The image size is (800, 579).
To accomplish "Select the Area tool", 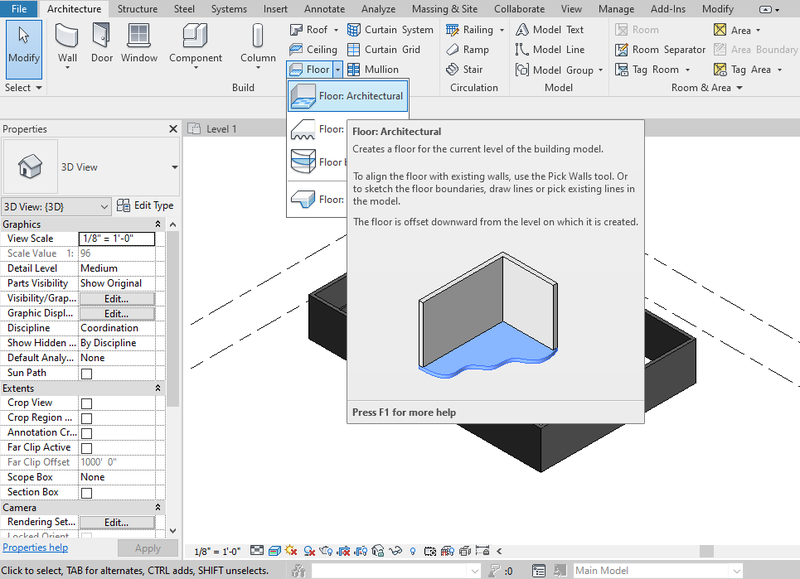I will (x=732, y=30).
